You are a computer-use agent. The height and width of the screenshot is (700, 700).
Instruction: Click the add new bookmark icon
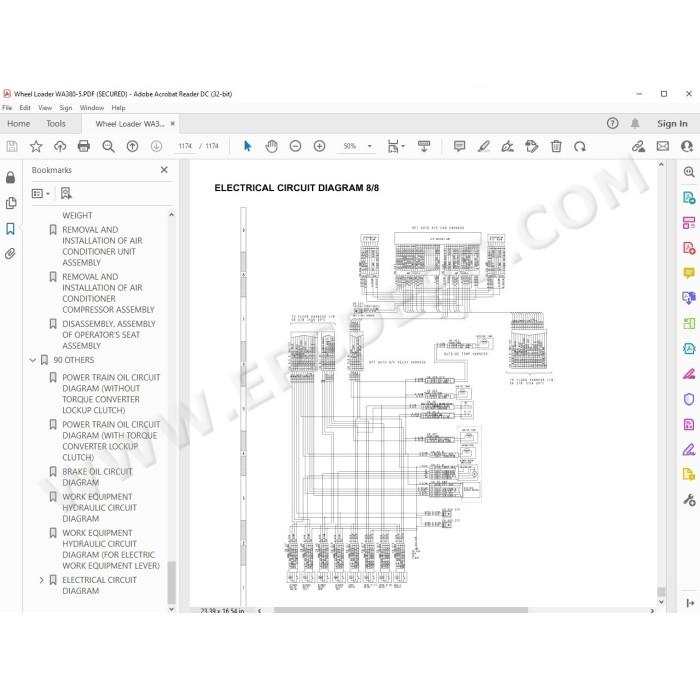[x=66, y=193]
